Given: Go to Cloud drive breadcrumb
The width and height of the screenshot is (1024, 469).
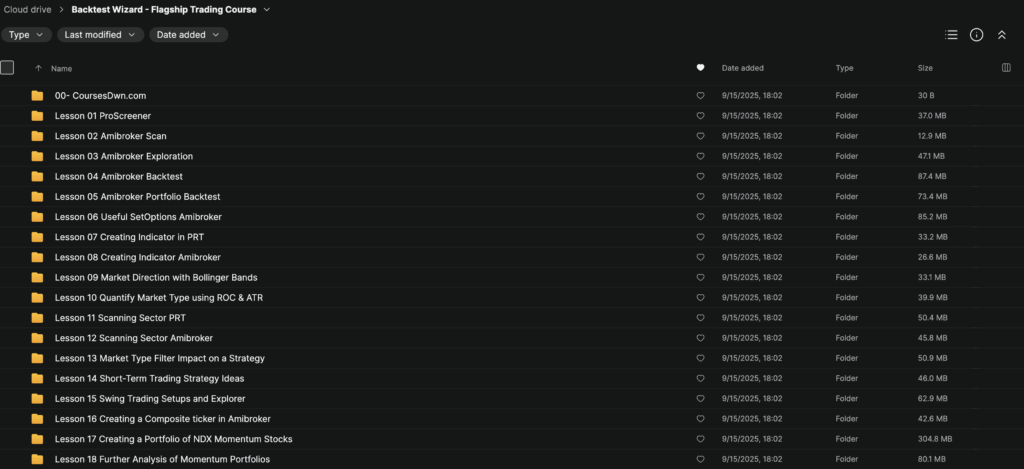Looking at the screenshot, I should click(28, 10).
